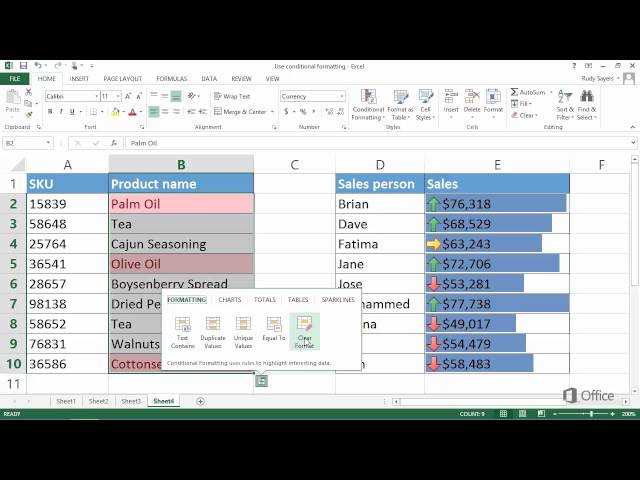
Task: Toggle bottom vertical alignment
Action: (x=176, y=96)
